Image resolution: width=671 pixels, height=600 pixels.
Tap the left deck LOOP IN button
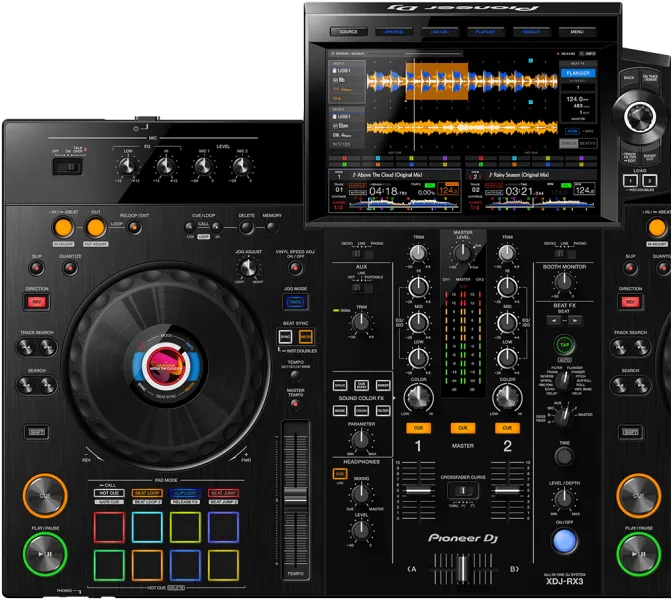click(x=63, y=228)
